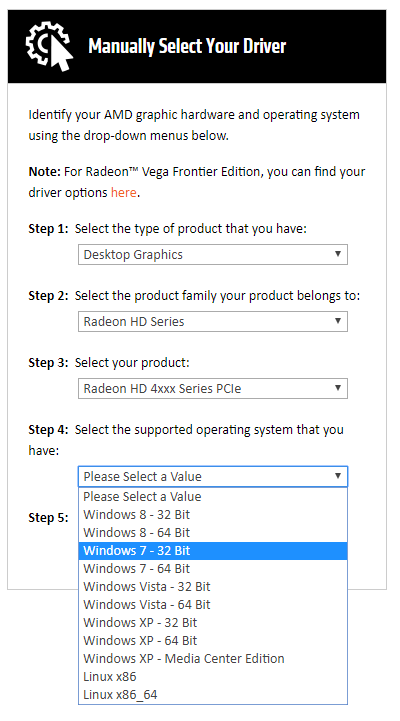Select Windows 8 - 32 Bit option
The image size is (400, 721).
(x=213, y=515)
